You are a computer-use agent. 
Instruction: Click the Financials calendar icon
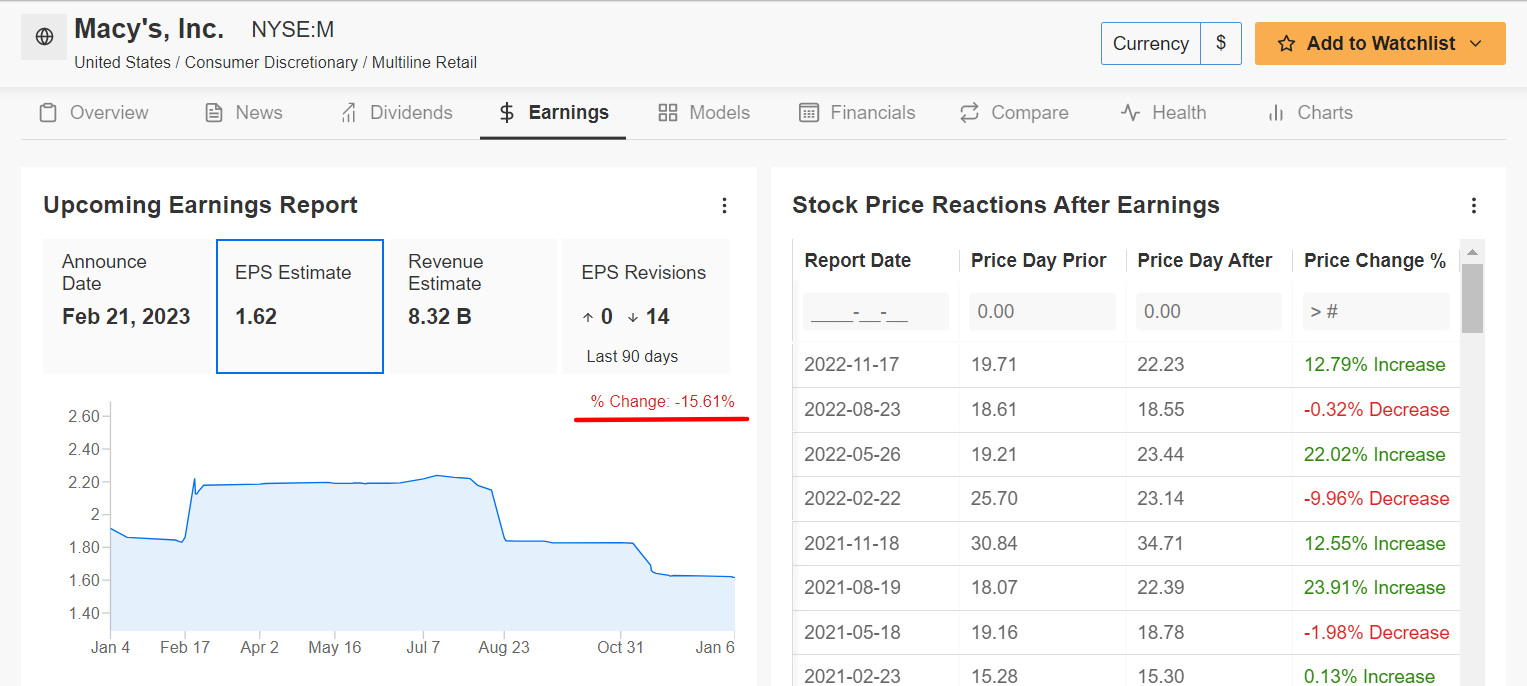pyautogui.click(x=809, y=113)
